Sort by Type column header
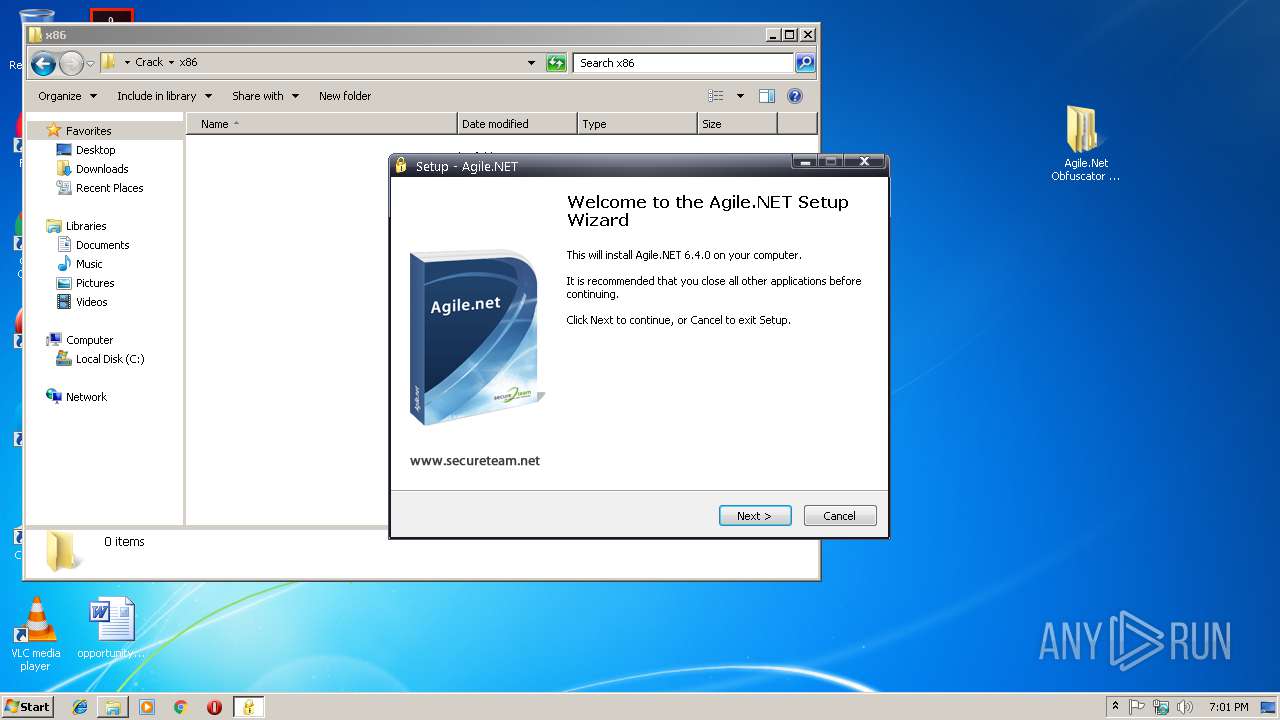 point(637,124)
